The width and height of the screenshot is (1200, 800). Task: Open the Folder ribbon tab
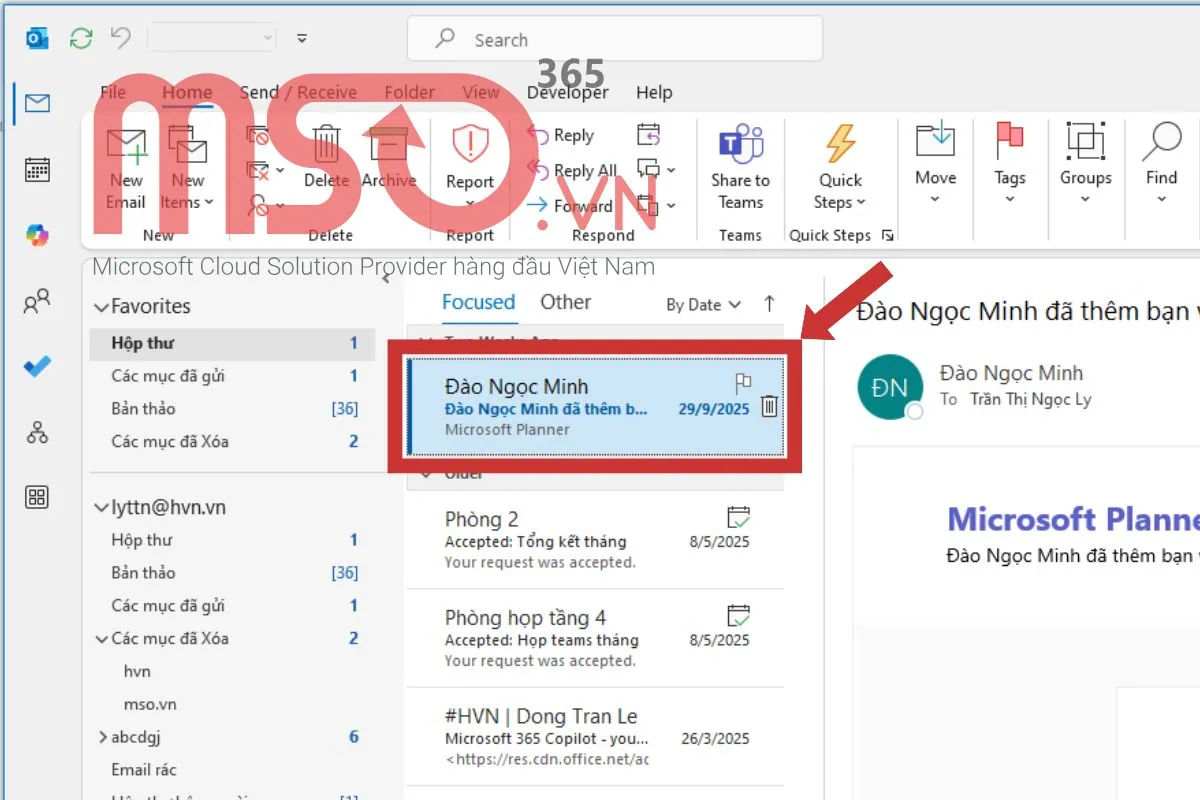coord(409,92)
